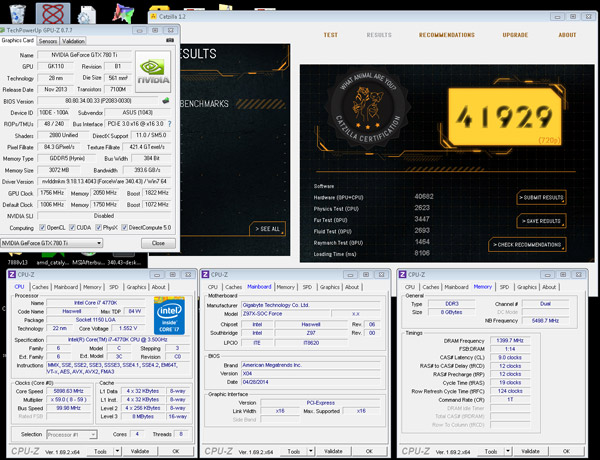Click the Bus Interface question mark icon
This screenshot has height=460, width=600.
[x=170, y=124]
